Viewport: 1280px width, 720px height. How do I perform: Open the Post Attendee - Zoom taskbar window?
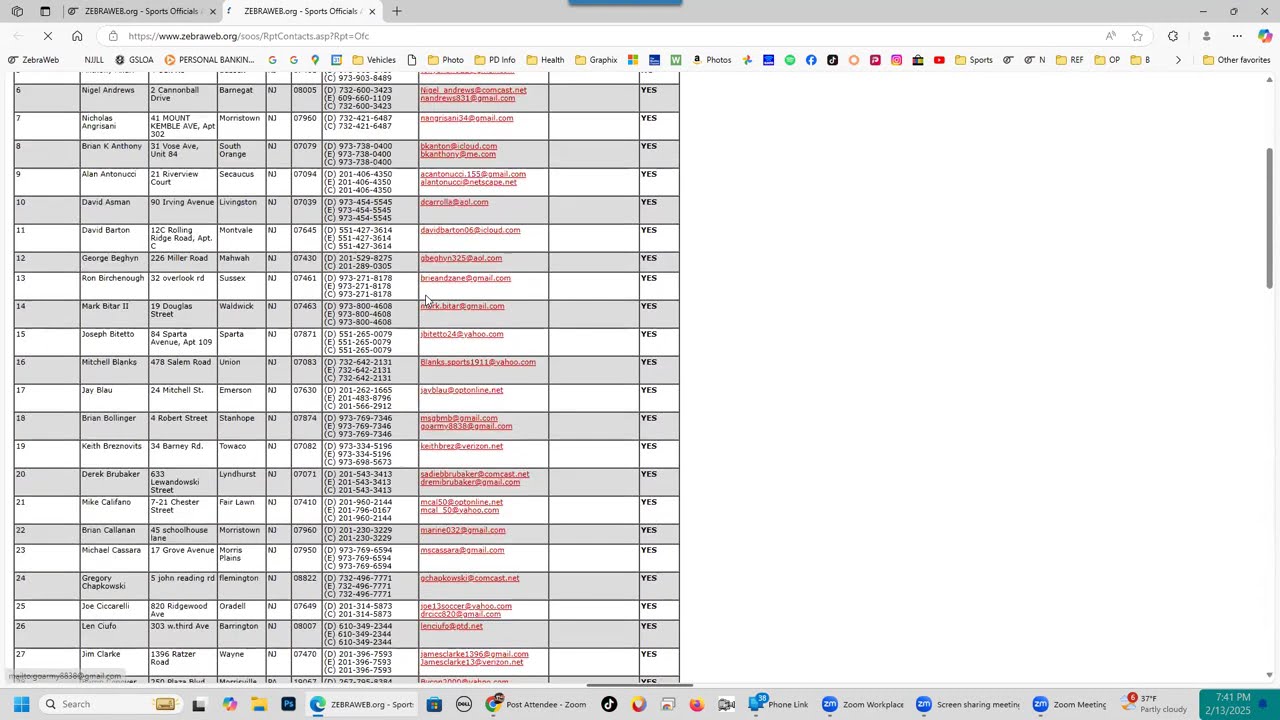click(537, 704)
